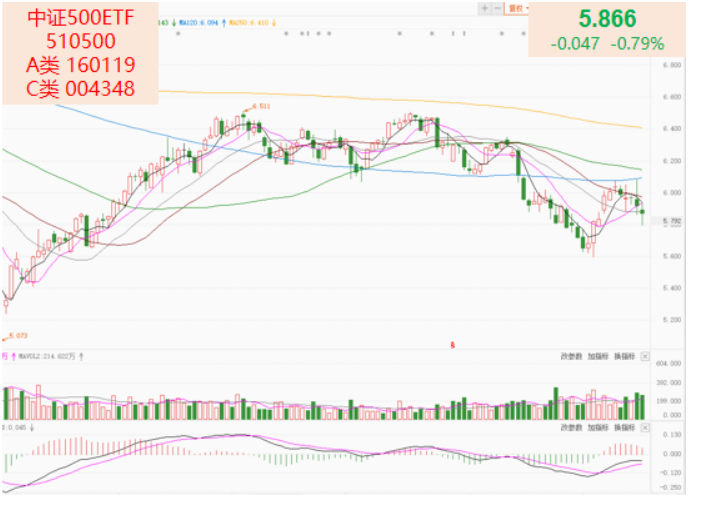Image resolution: width=706 pixels, height=506 pixels.
Task: Click the 604.000 volume axis label
Action: [668, 363]
